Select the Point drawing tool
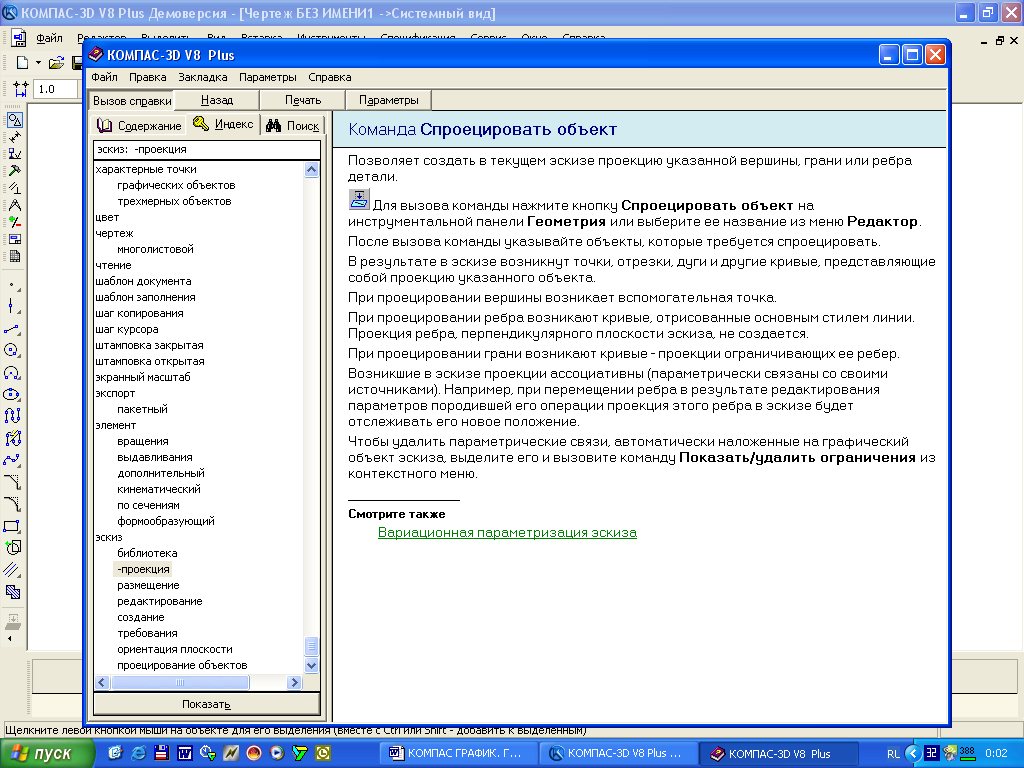The width and height of the screenshot is (1024, 768). click(12, 286)
